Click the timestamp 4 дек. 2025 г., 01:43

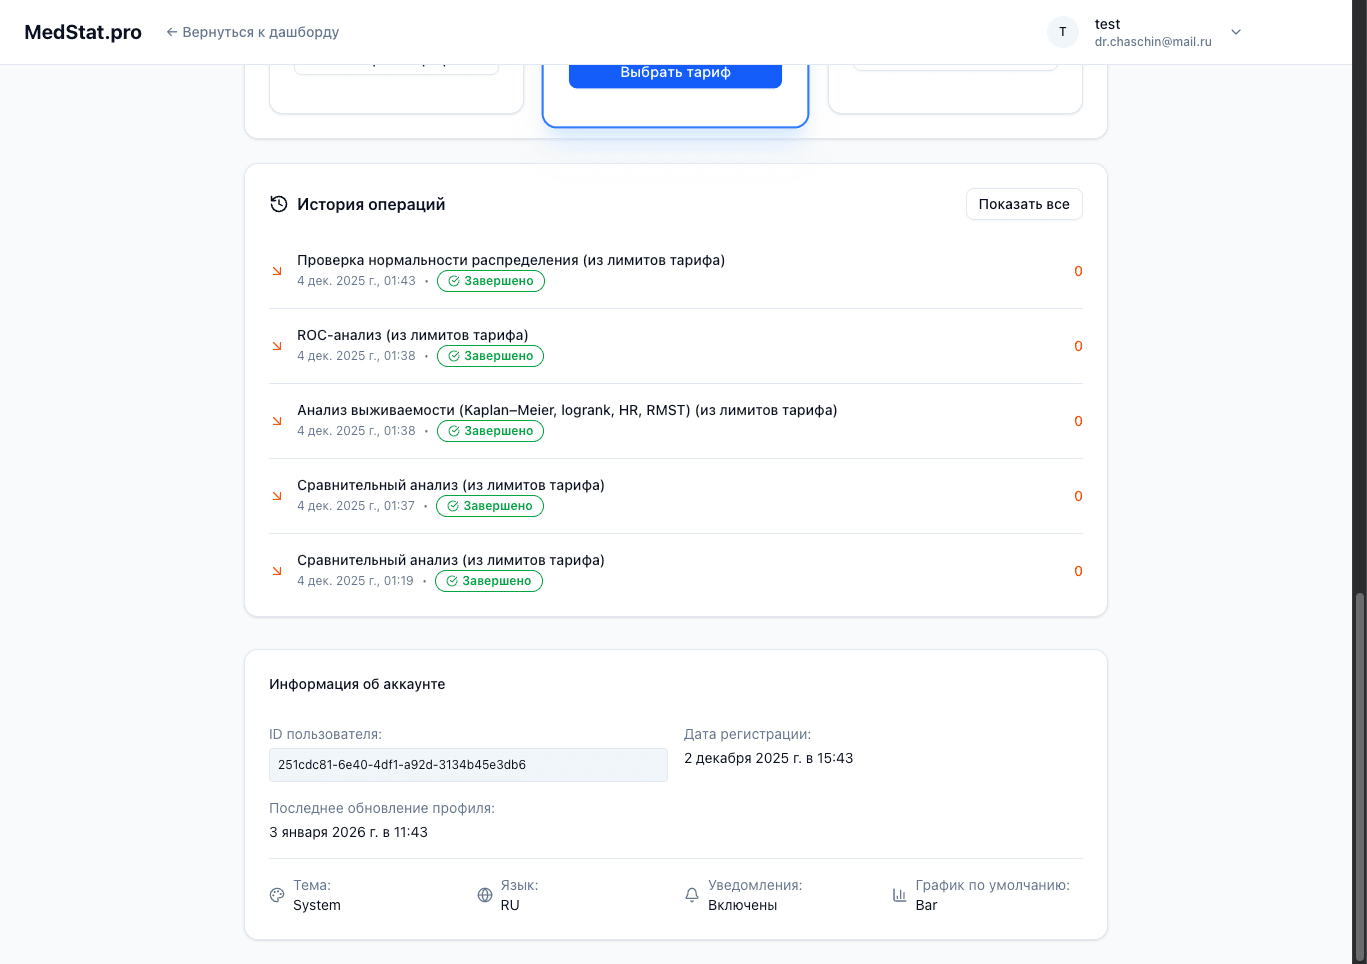pyautogui.click(x=356, y=281)
